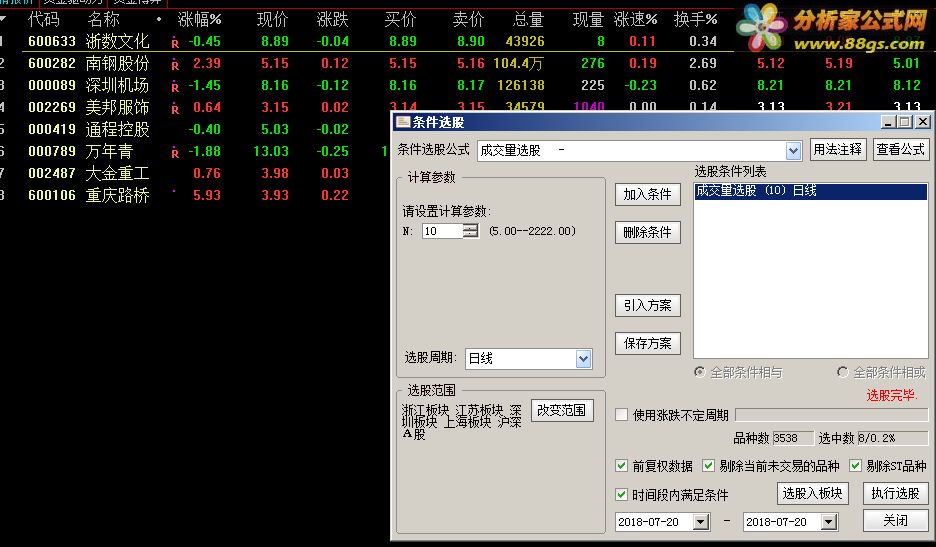Click the 加入条件 button
The image size is (936, 547).
click(648, 194)
